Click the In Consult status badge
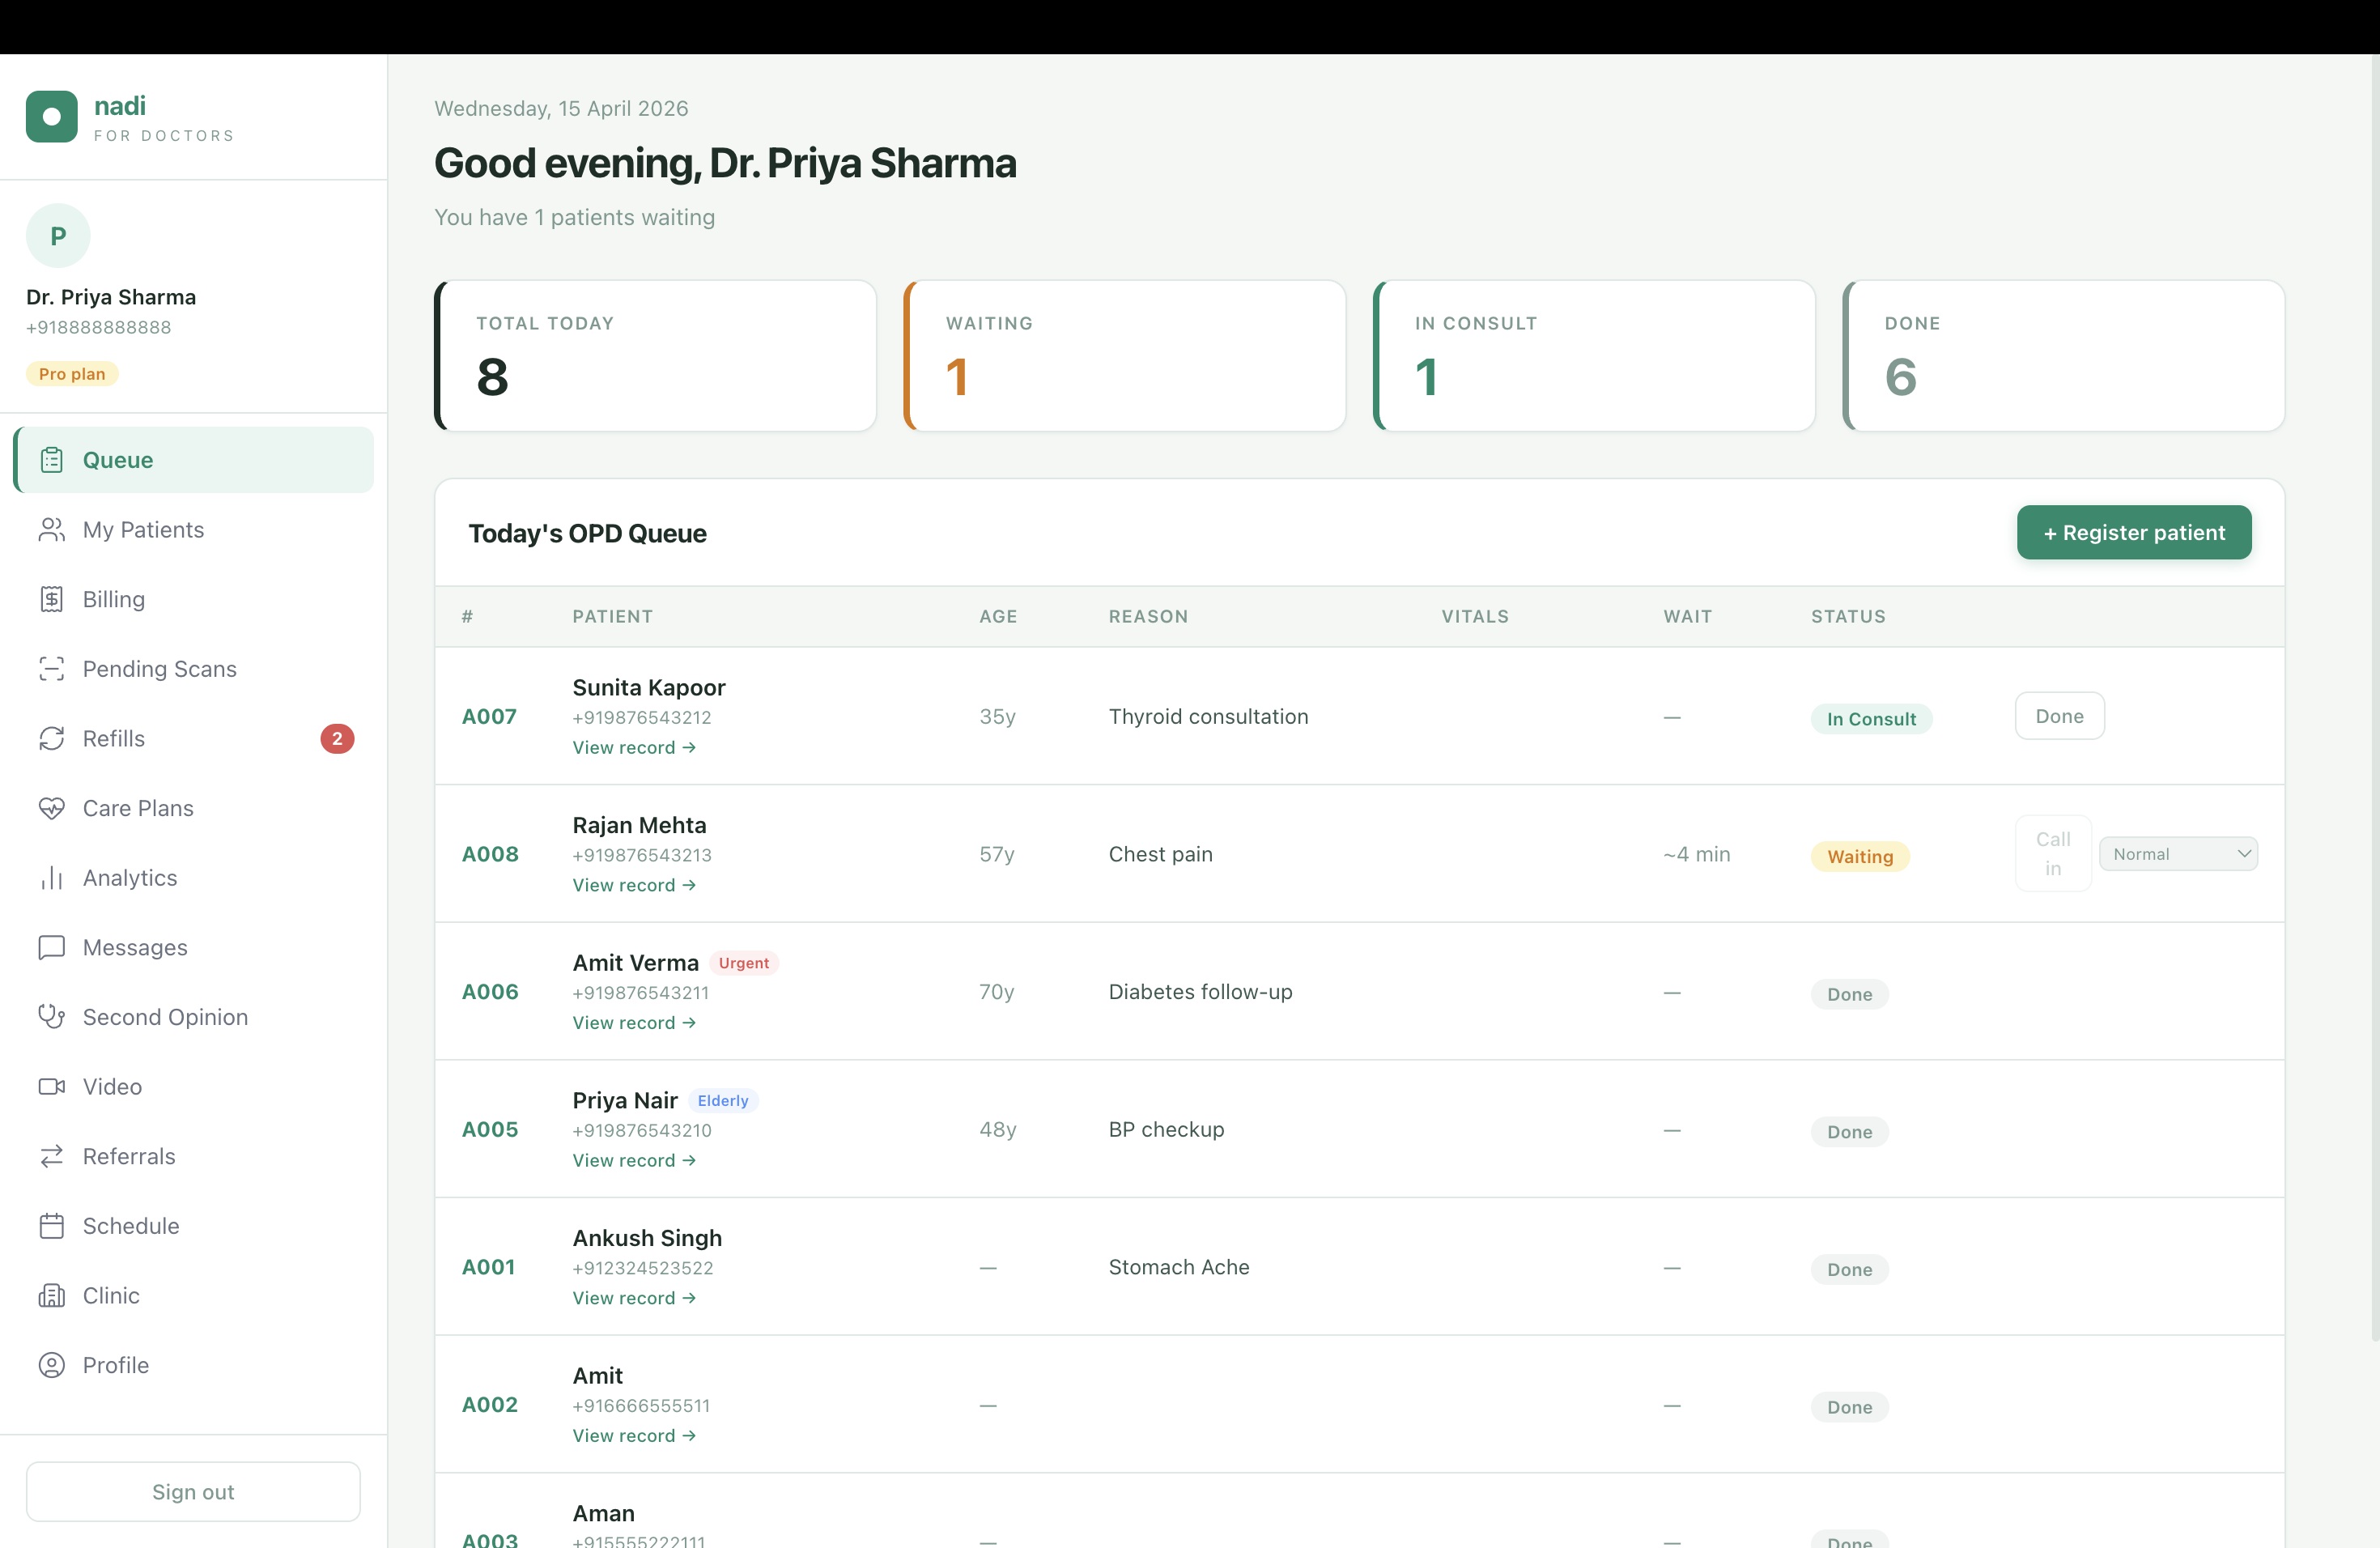The height and width of the screenshot is (1548, 2380). pyautogui.click(x=1871, y=719)
